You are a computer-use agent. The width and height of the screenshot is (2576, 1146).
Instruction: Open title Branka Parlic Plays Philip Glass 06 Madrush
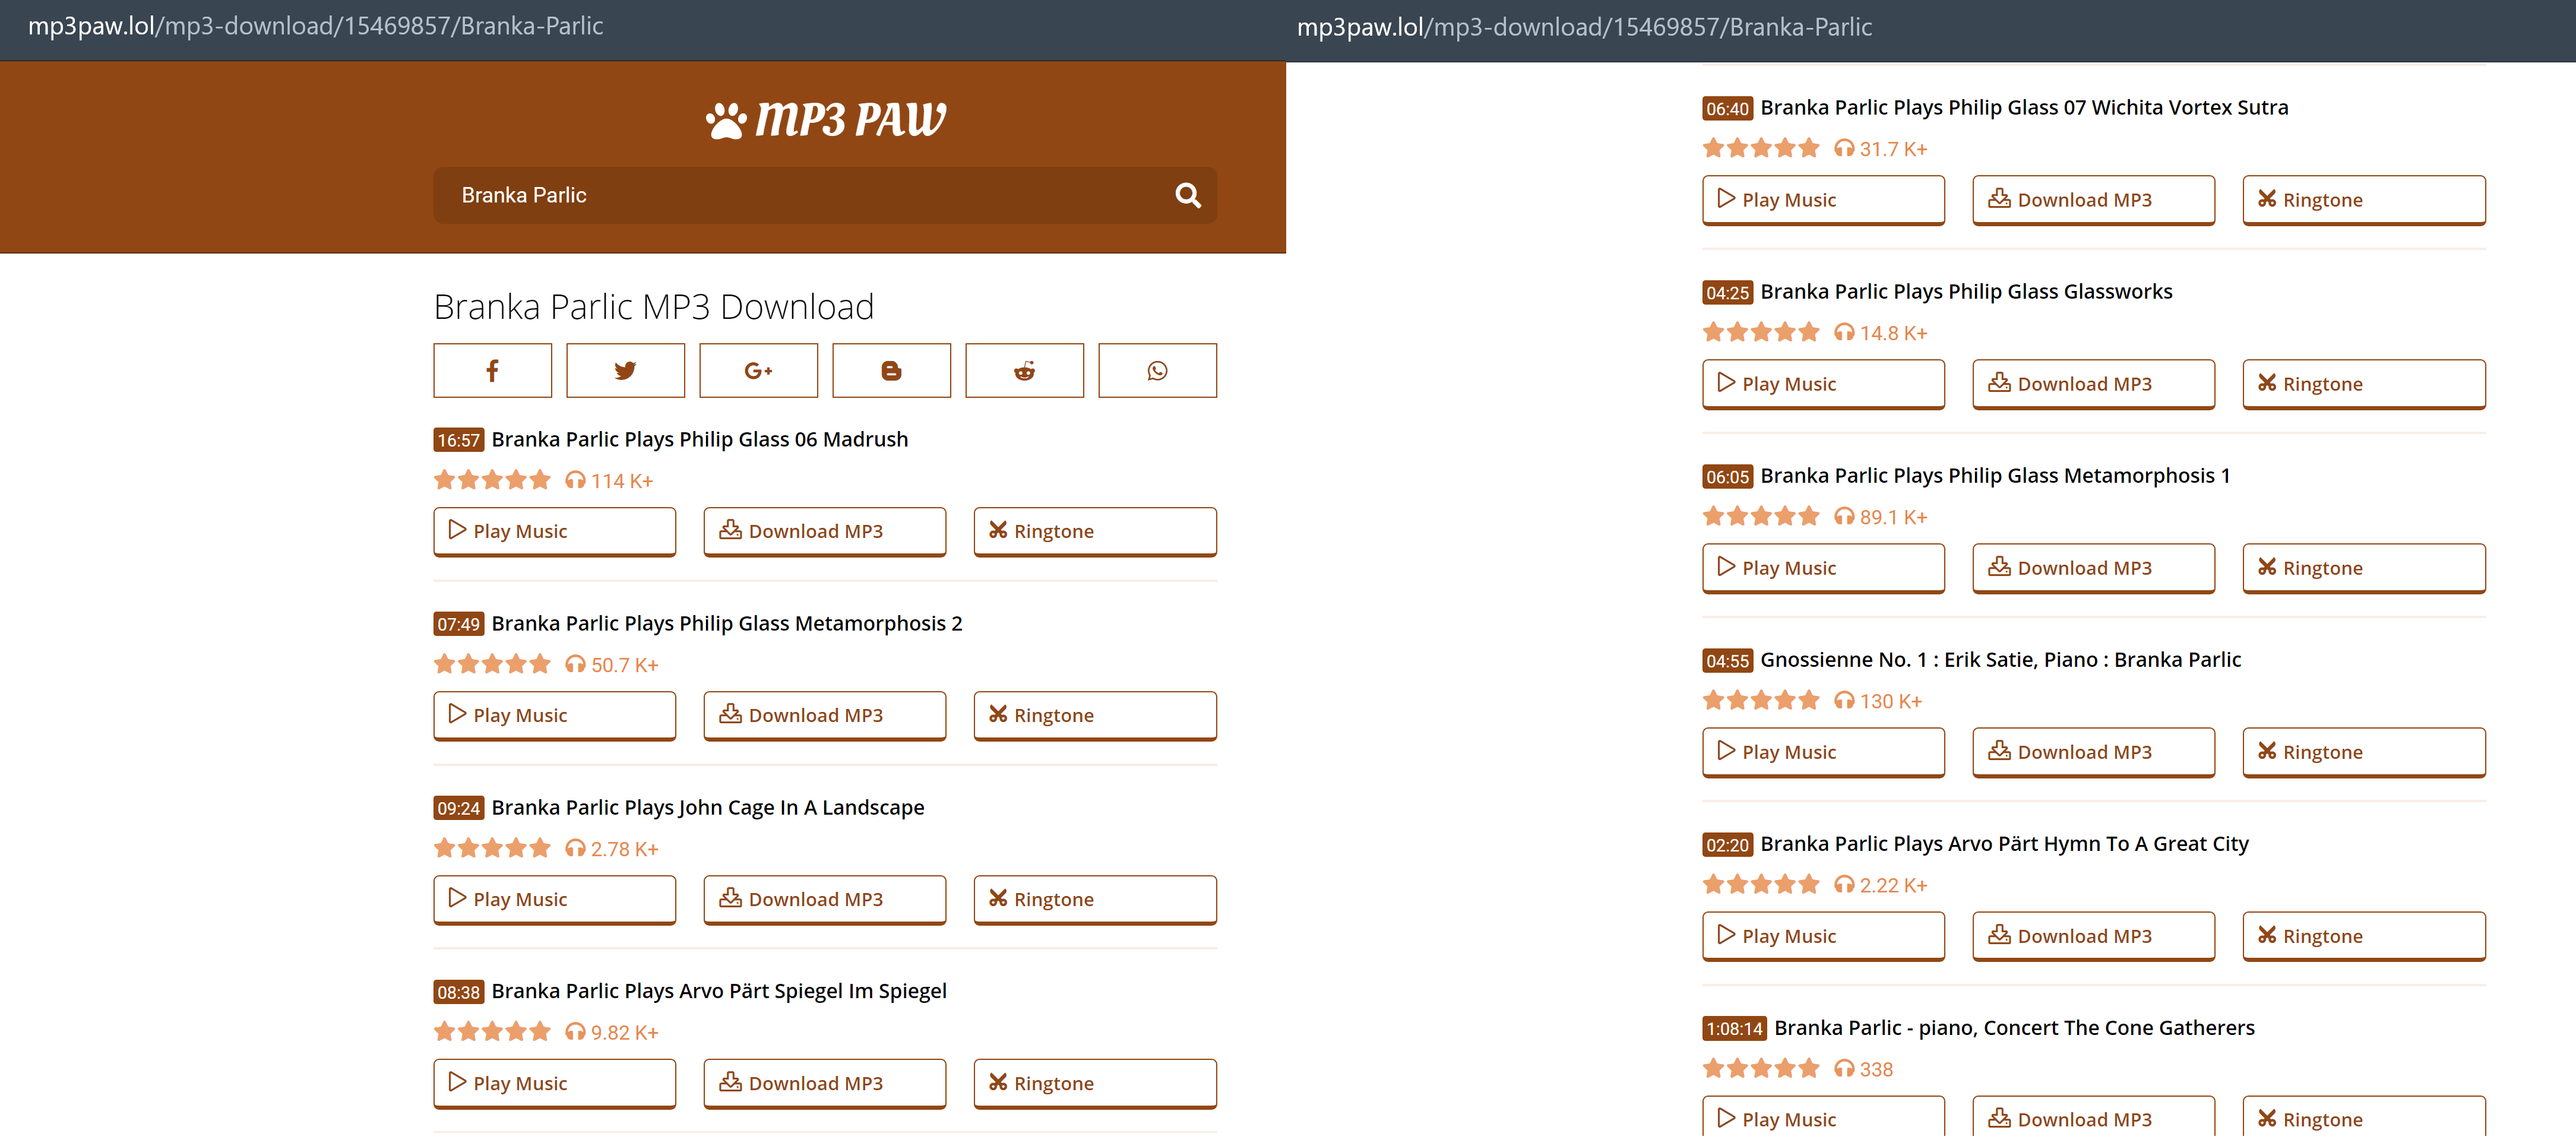pos(699,439)
